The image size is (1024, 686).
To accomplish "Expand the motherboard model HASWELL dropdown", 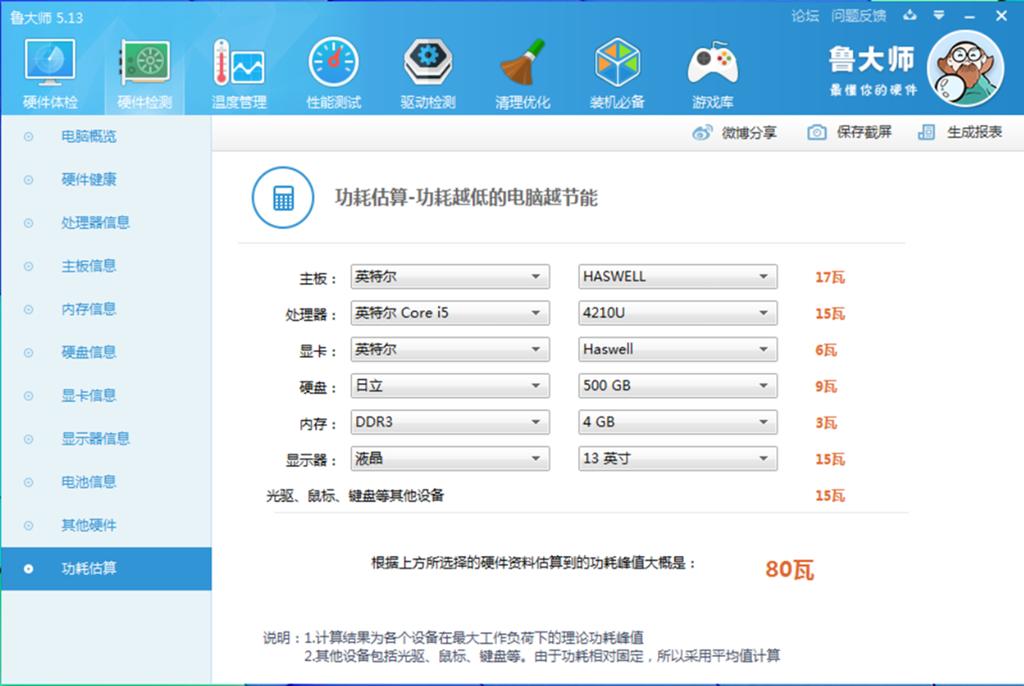I will click(x=677, y=276).
